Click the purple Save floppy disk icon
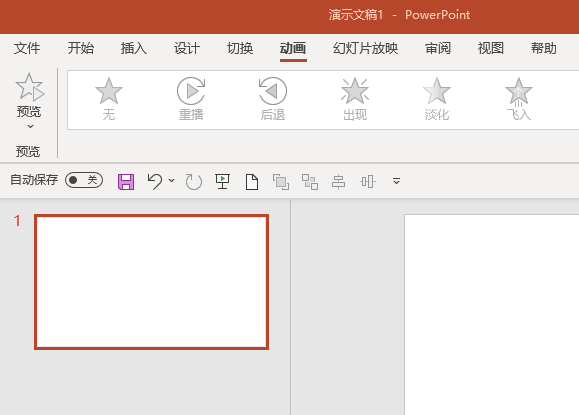579x415 pixels. click(126, 182)
